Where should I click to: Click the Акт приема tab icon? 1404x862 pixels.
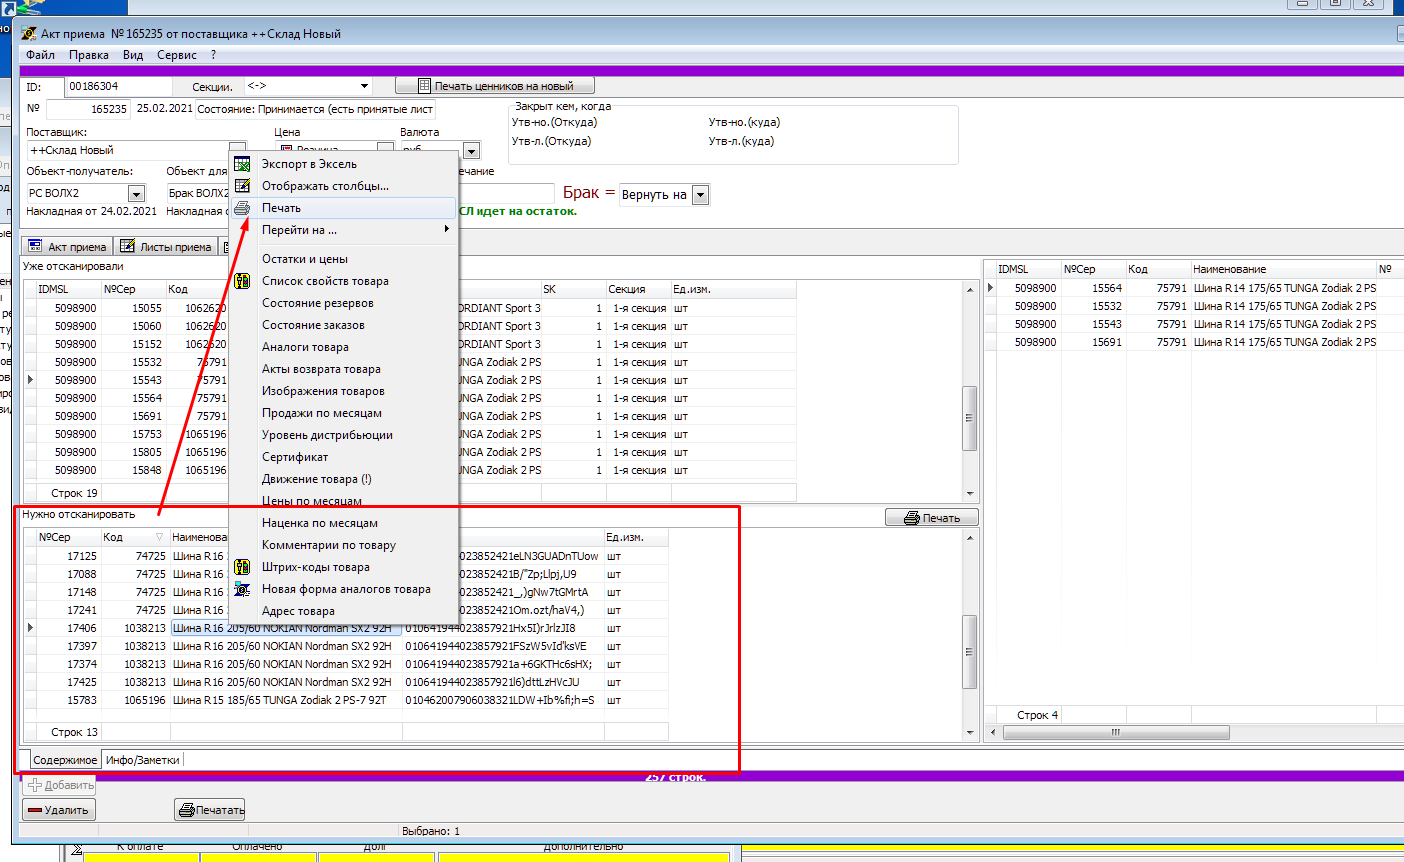pos(36,246)
